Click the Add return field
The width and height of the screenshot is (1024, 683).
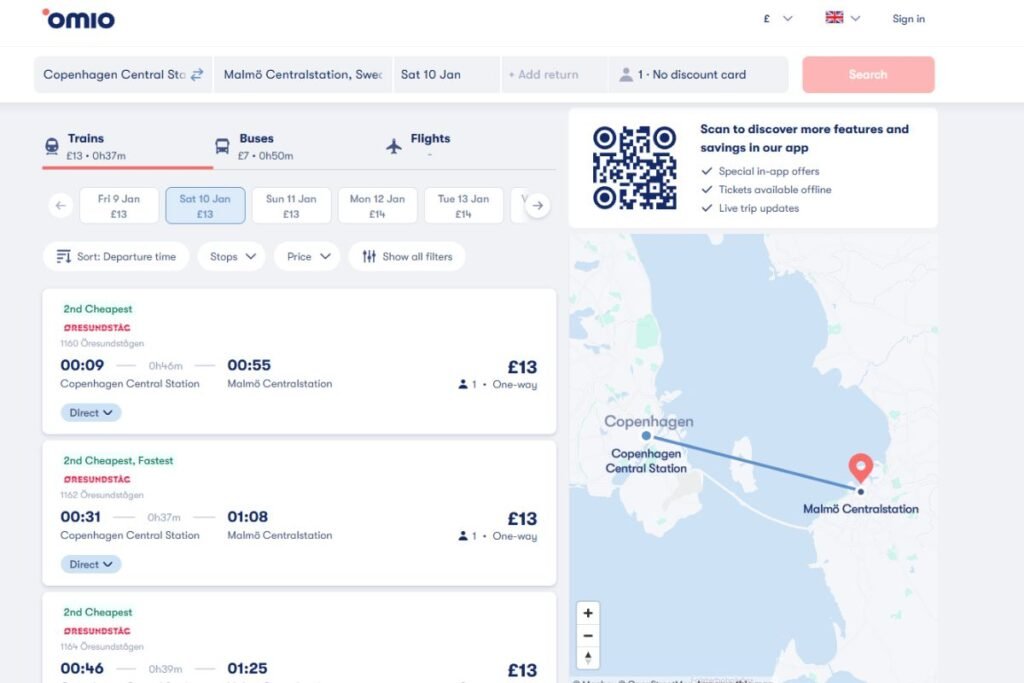coord(553,73)
